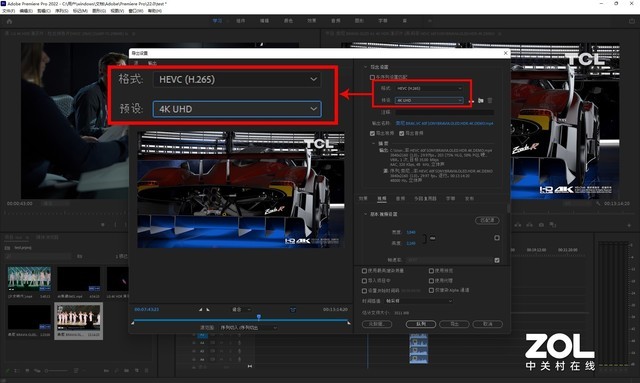Image resolution: width=640 pixels, height=383 pixels.
Task: Enable Render Alpha Channel Only checkbox
Action: [431, 290]
